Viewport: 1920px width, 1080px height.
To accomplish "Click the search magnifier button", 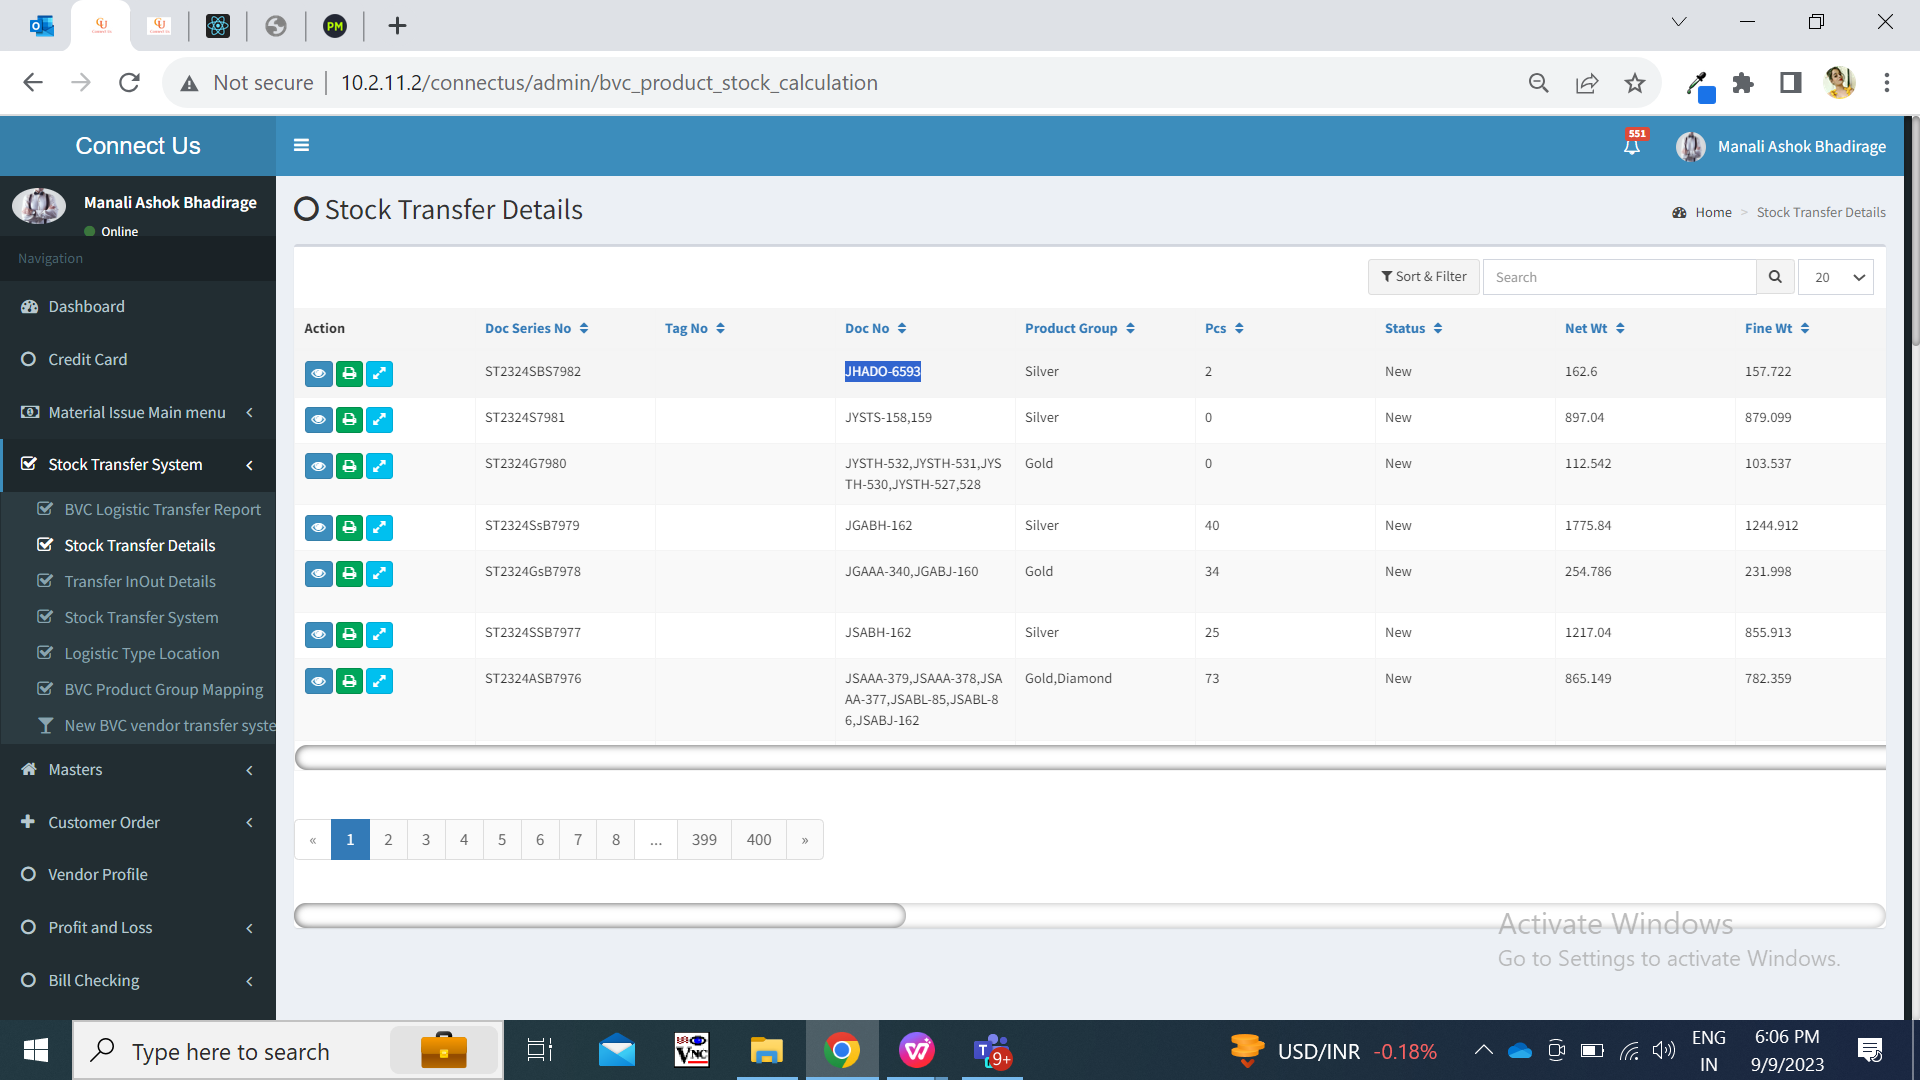I will [x=1775, y=277].
